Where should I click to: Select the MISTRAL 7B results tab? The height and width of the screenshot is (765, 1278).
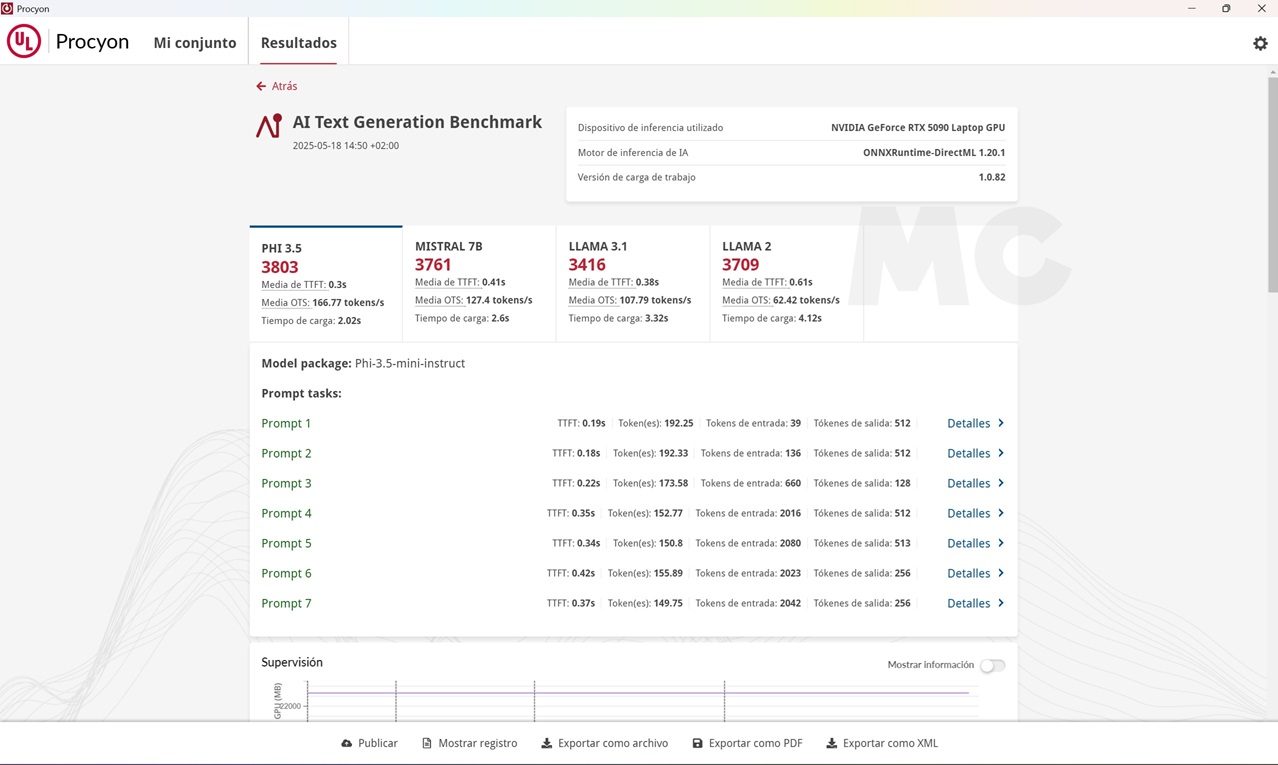479,283
